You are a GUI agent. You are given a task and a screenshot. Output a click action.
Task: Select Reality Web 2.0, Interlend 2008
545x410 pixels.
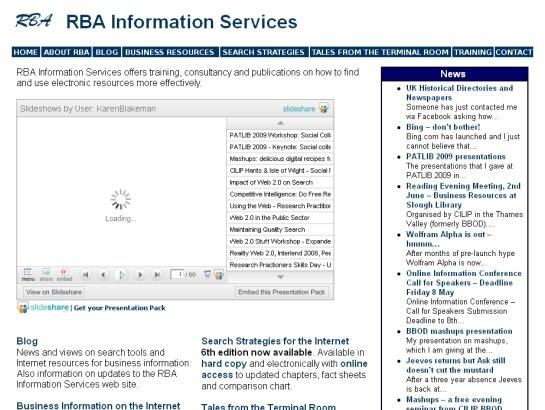(280, 253)
